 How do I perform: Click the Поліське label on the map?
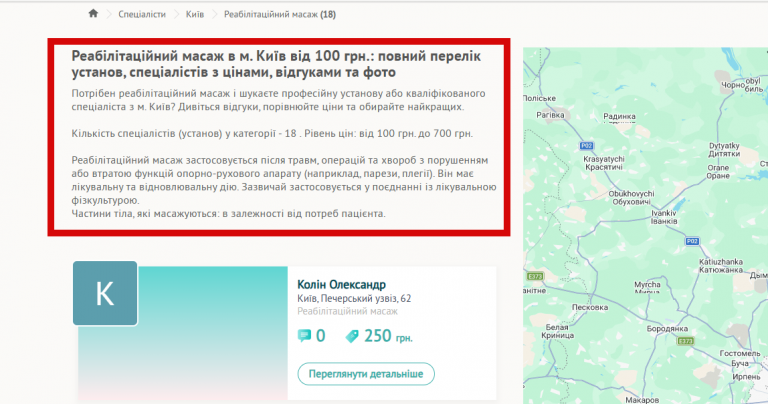click(539, 98)
